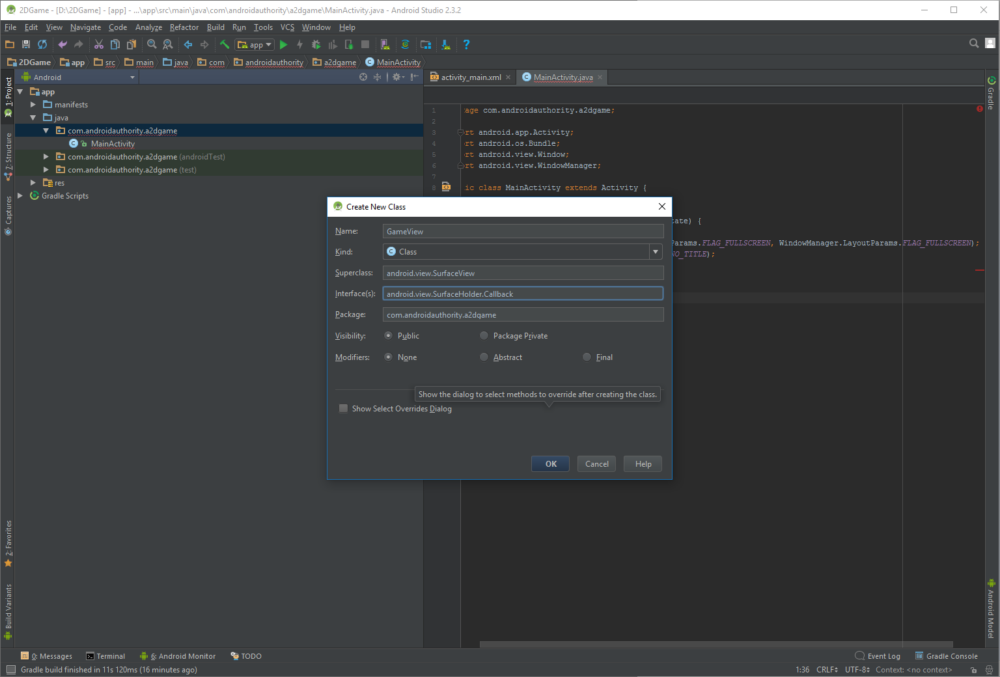Check Show Select Overrides Dialog

click(343, 408)
